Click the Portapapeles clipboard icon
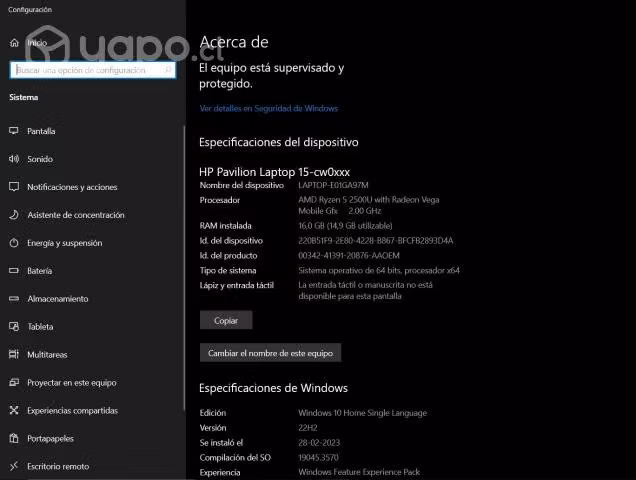This screenshot has height=480, width=636. [x=14, y=438]
